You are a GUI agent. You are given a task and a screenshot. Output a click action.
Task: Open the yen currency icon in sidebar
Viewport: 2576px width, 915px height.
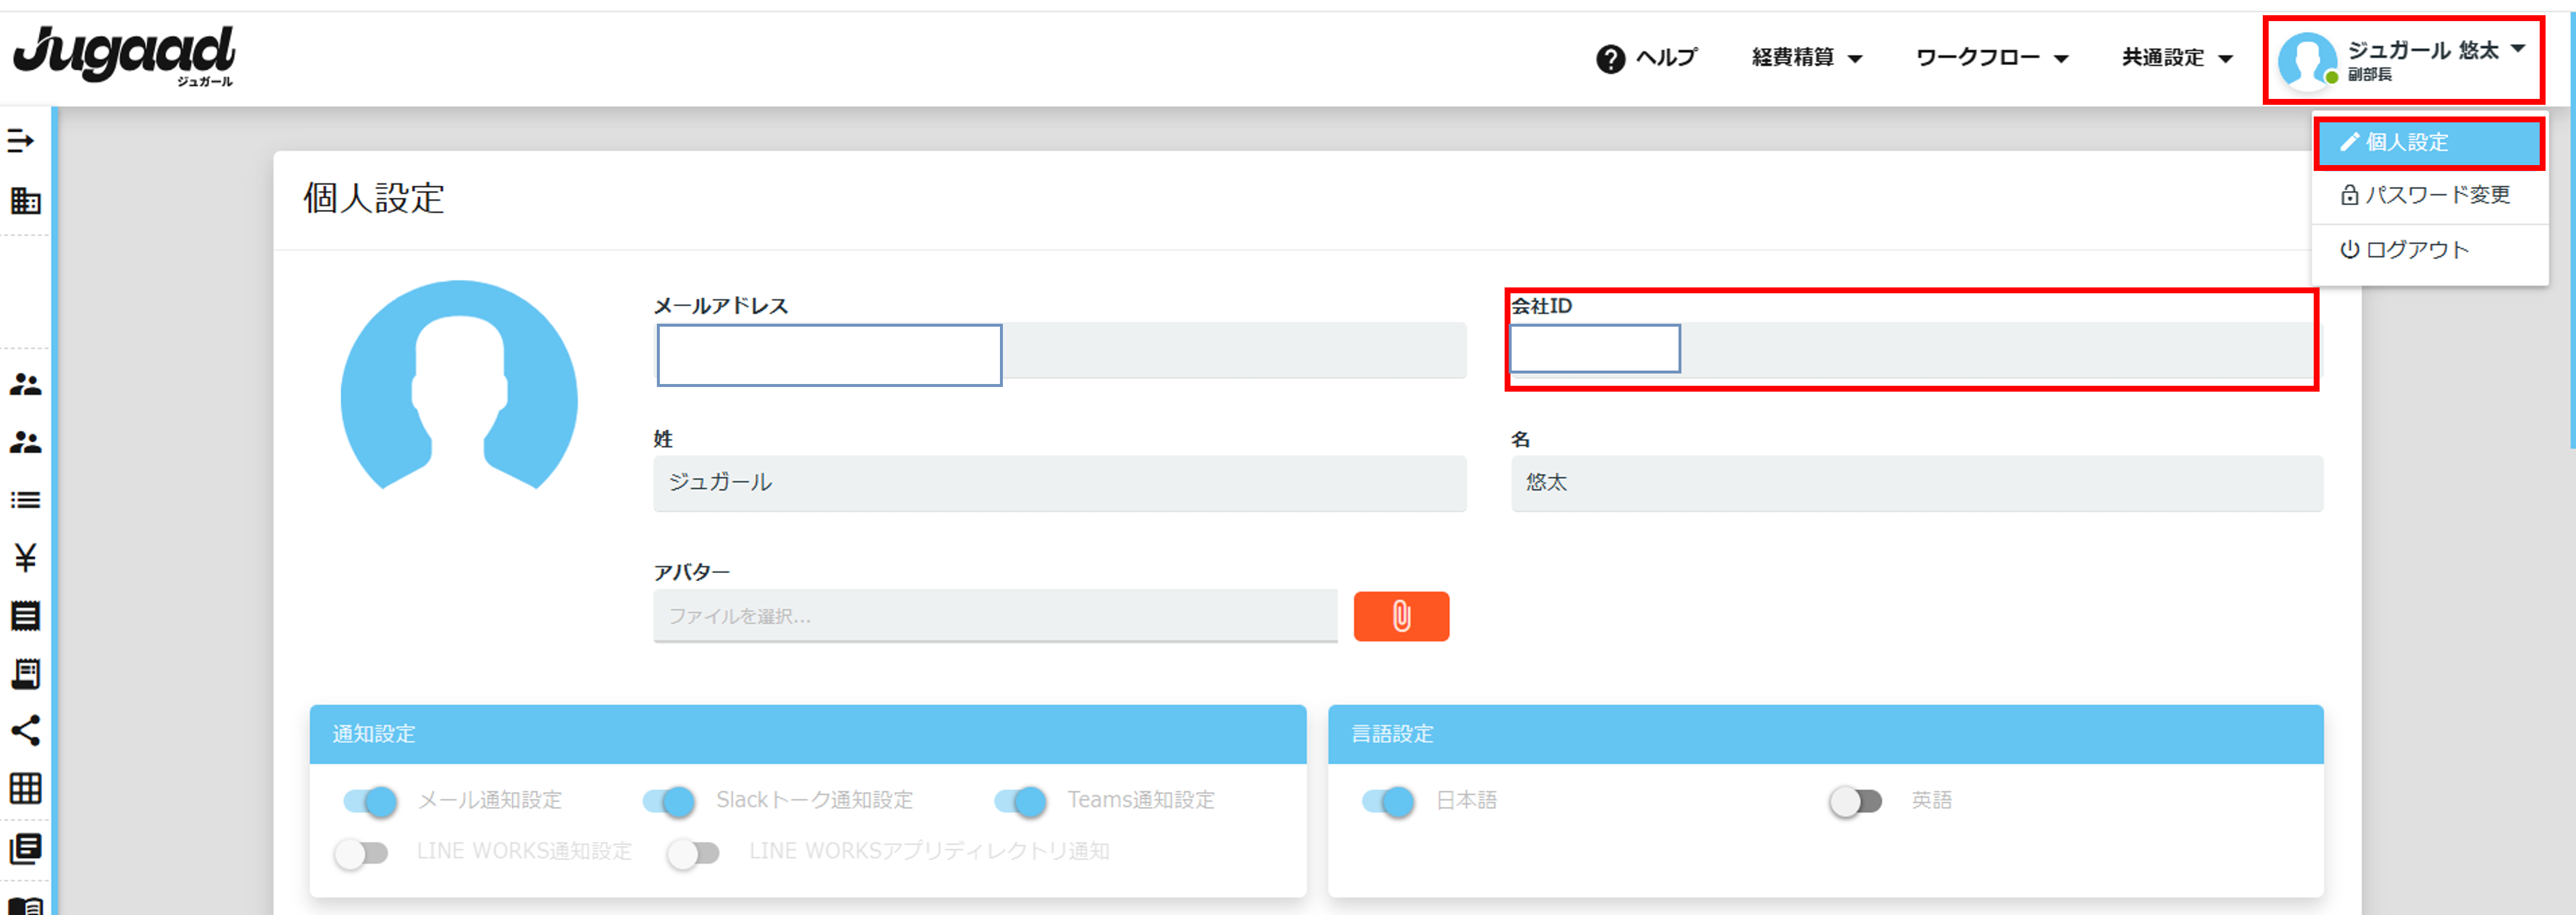click(25, 557)
